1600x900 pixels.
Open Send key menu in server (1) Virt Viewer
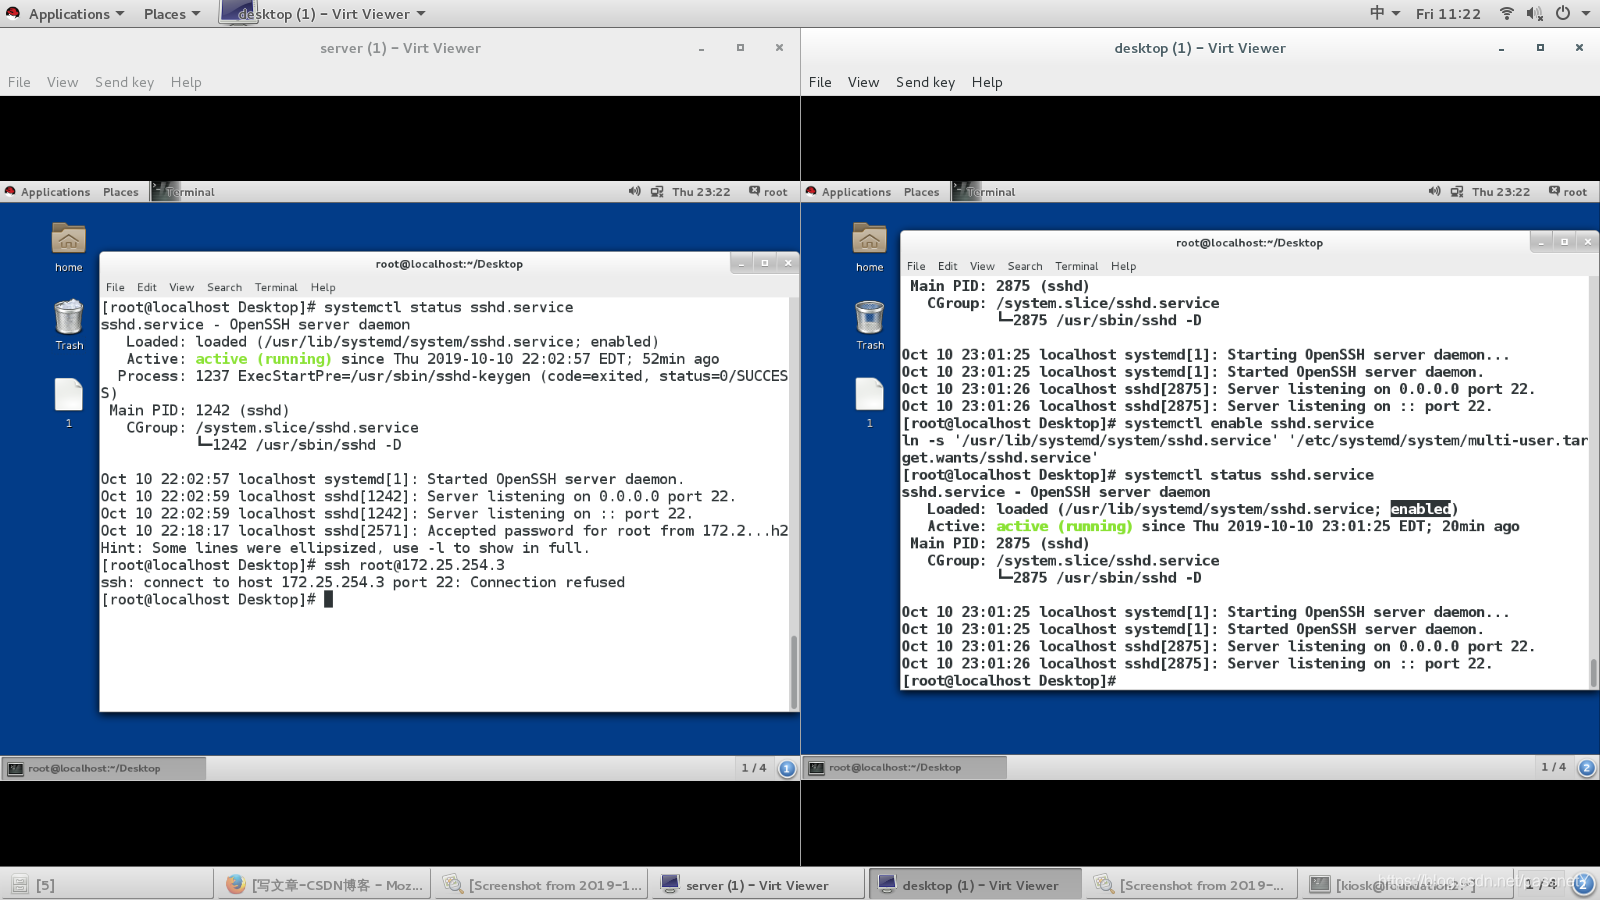(x=124, y=82)
